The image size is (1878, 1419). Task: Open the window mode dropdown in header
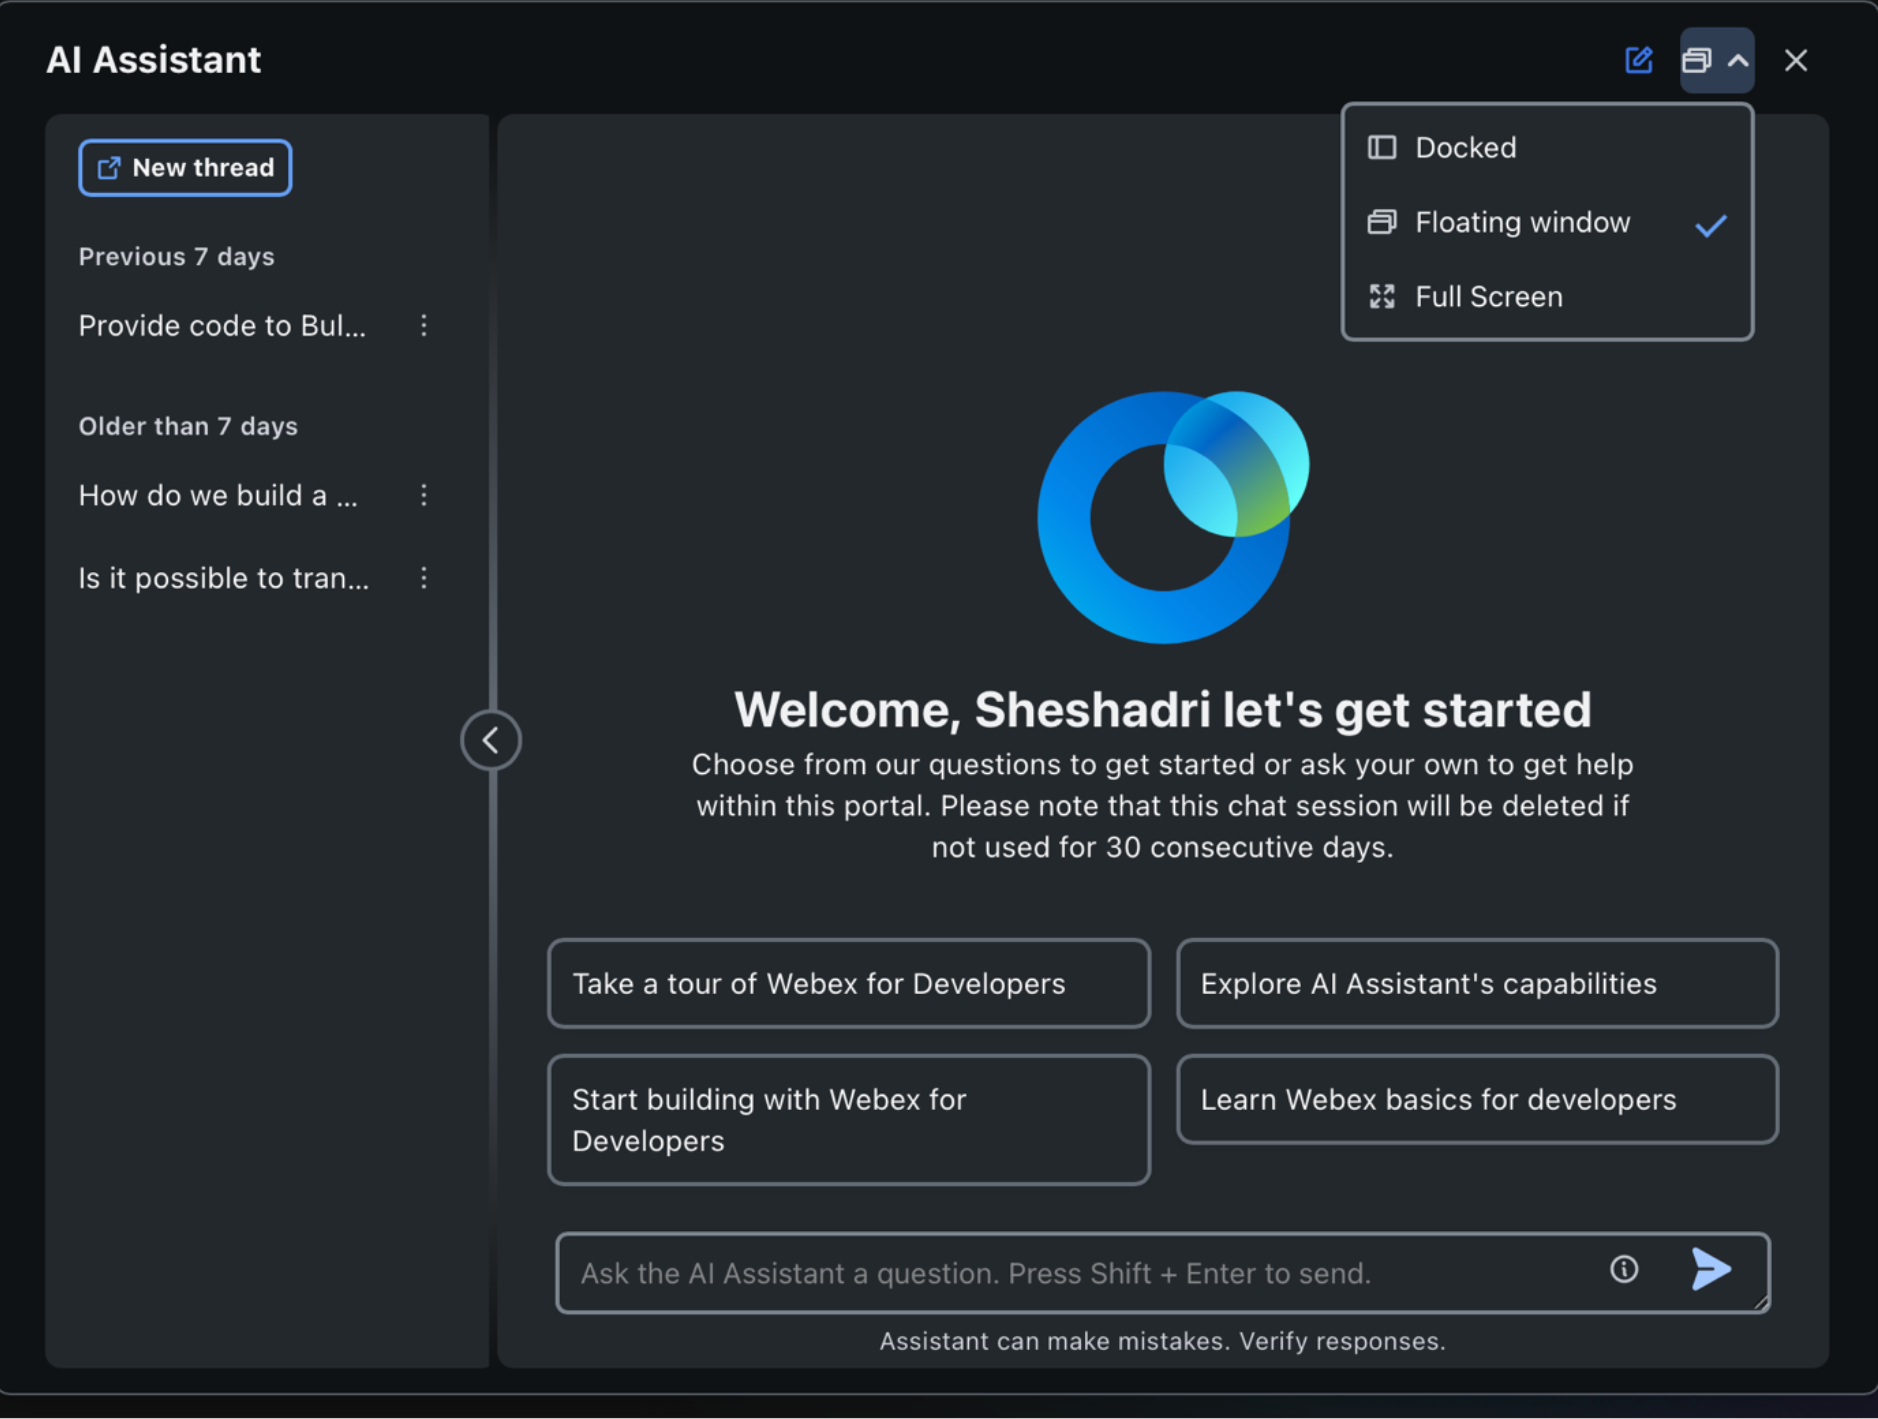(x=1716, y=60)
